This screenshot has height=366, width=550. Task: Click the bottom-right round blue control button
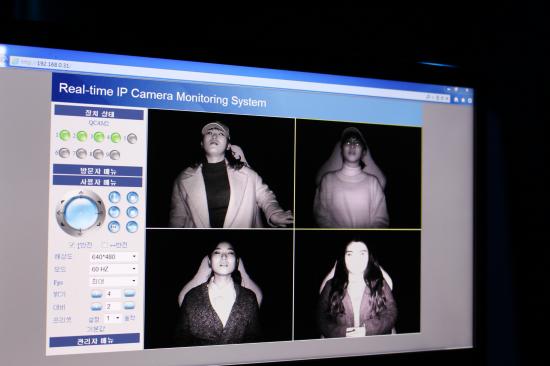click(132, 227)
